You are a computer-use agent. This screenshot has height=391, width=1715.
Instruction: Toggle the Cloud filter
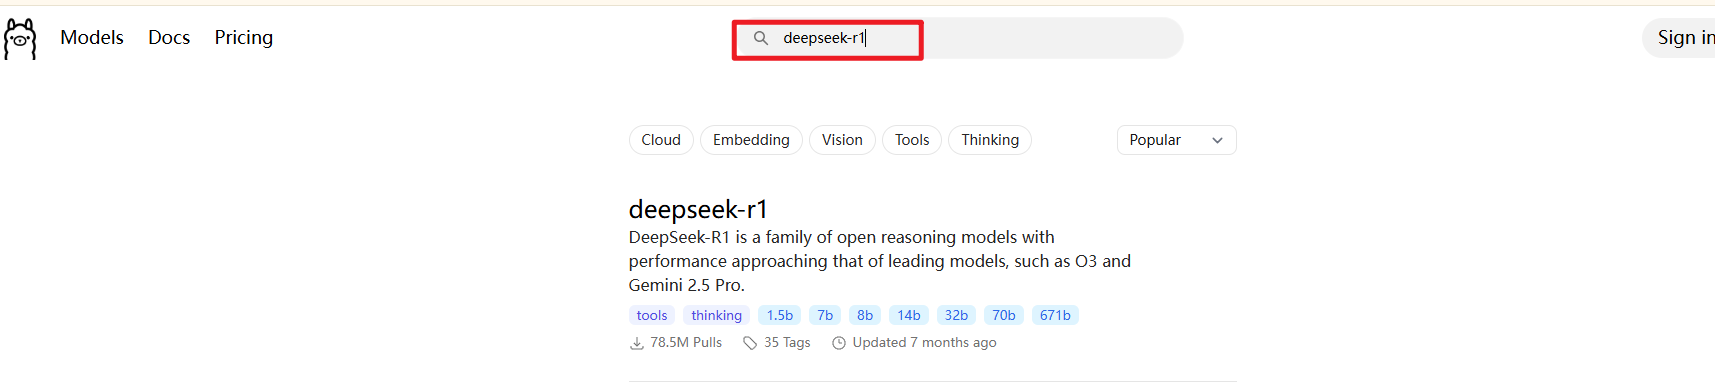pos(661,140)
